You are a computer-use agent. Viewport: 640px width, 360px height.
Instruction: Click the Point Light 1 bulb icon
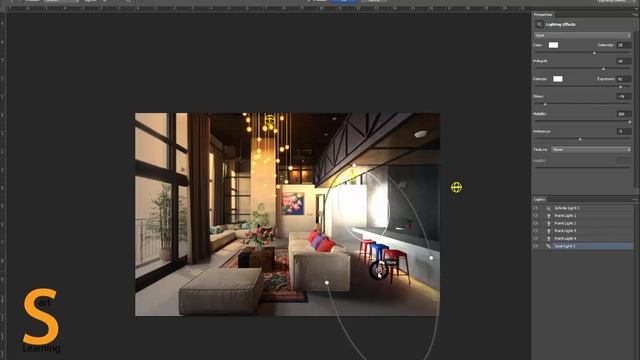coord(549,216)
